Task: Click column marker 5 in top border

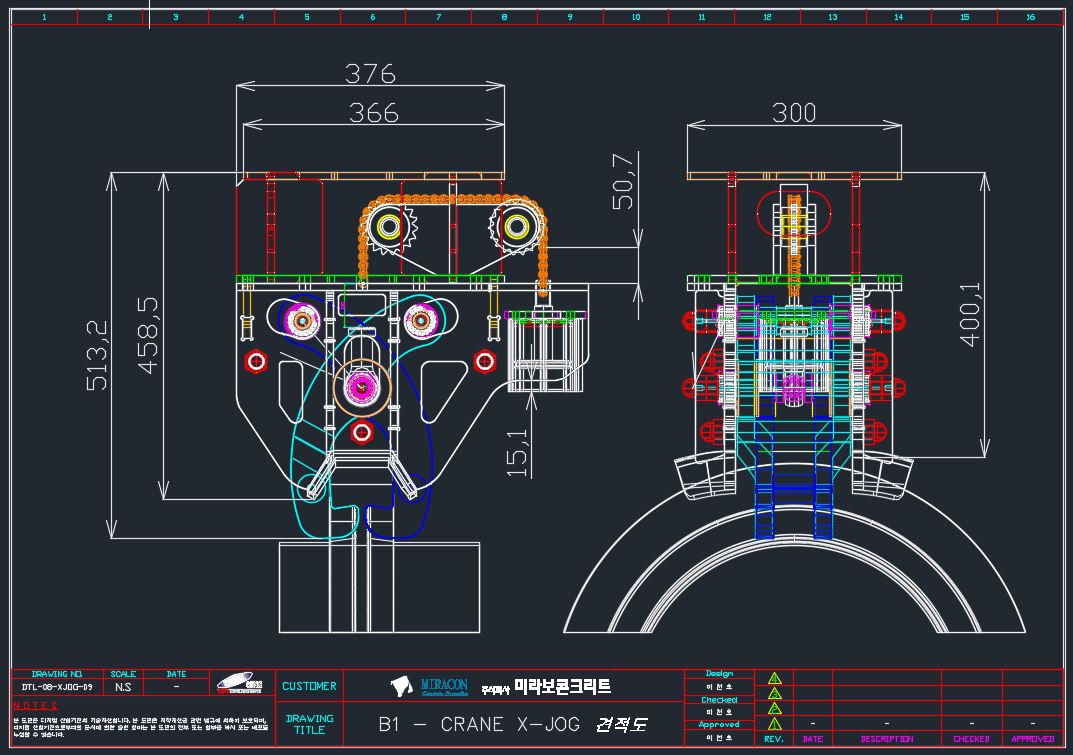Action: 307,17
